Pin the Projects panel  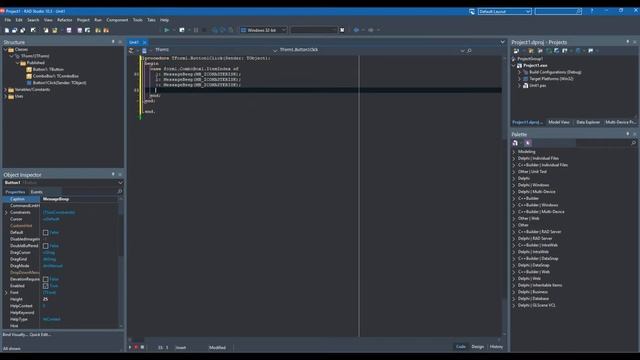627,42
